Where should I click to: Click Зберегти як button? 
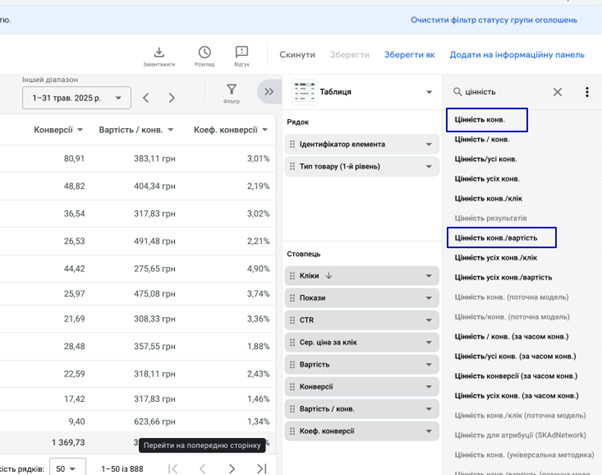(410, 55)
